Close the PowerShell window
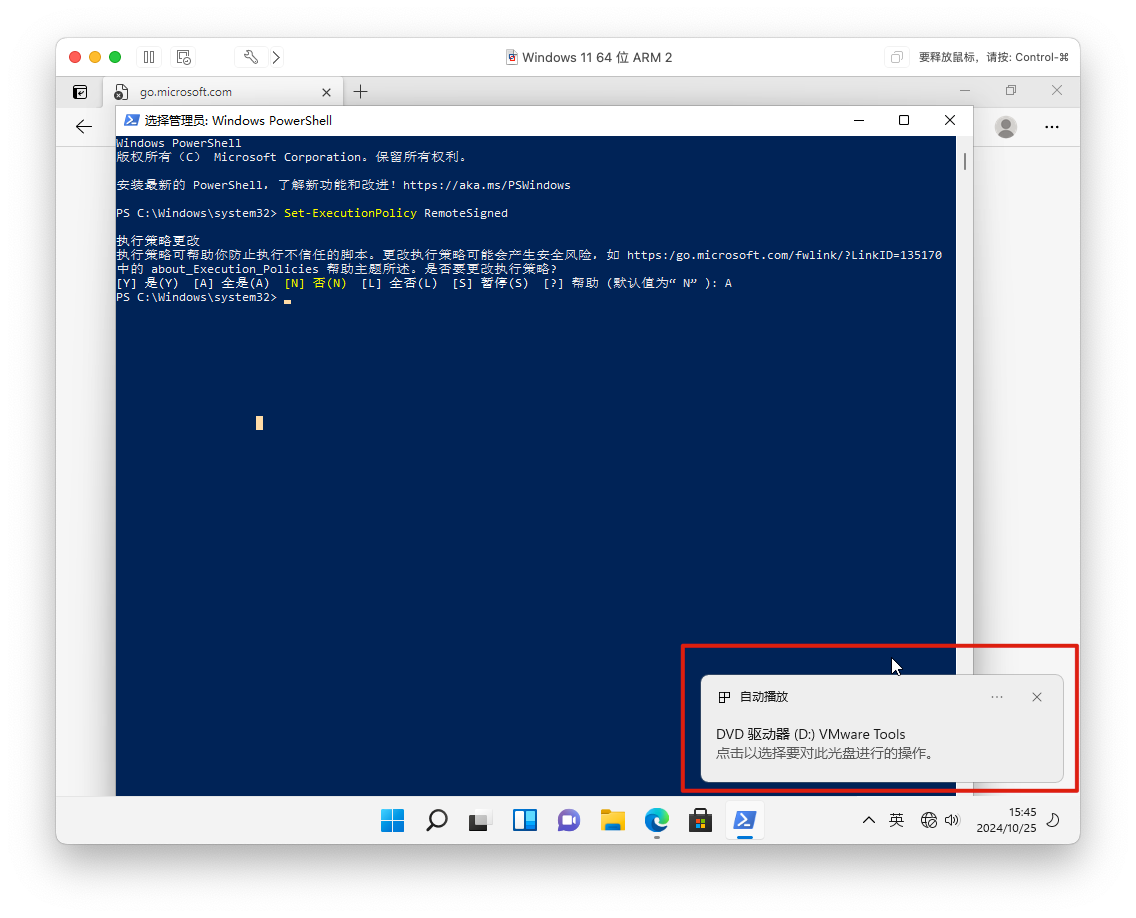 click(x=950, y=120)
